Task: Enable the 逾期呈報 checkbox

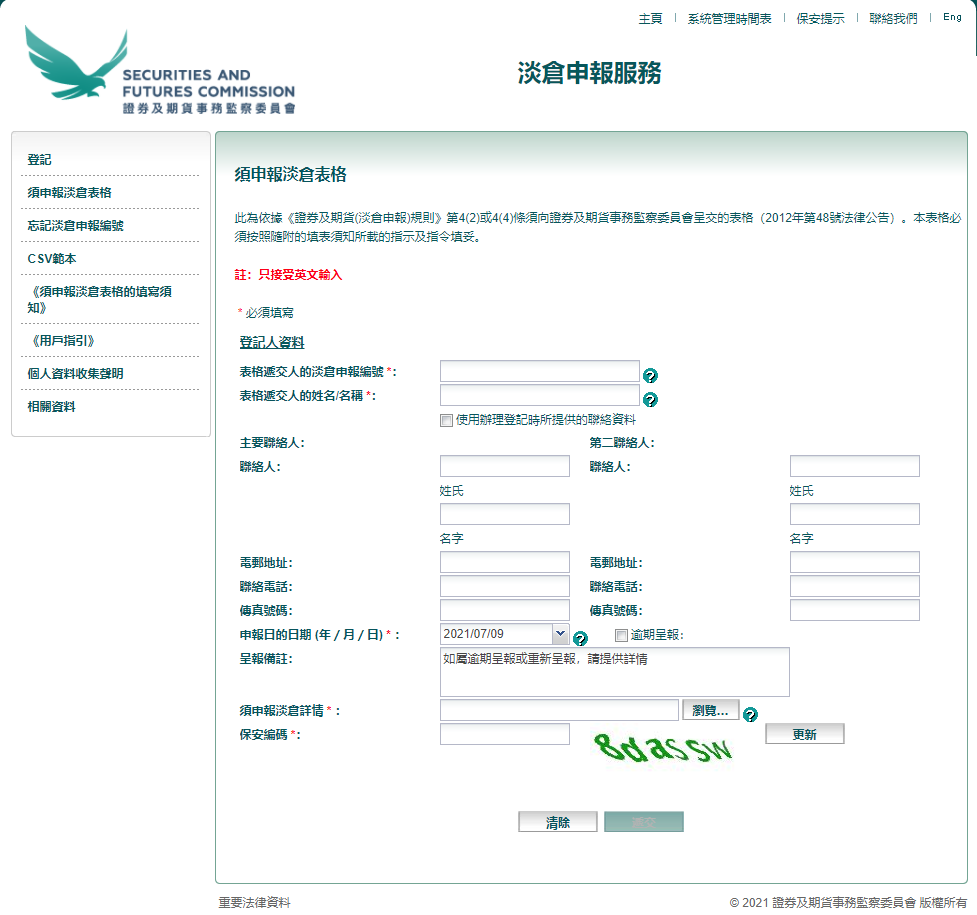Action: tap(621, 635)
